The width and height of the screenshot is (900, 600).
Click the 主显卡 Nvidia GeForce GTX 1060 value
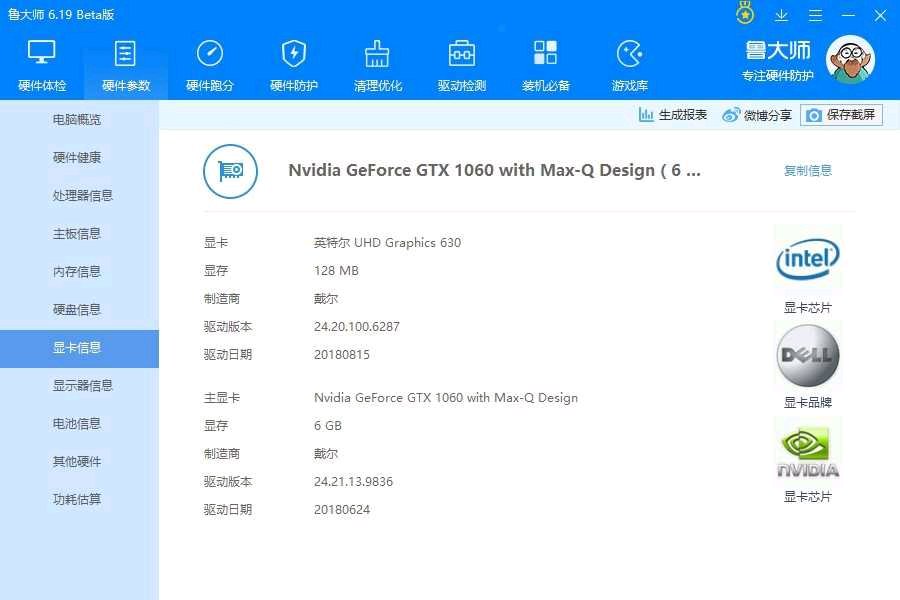[x=446, y=398]
